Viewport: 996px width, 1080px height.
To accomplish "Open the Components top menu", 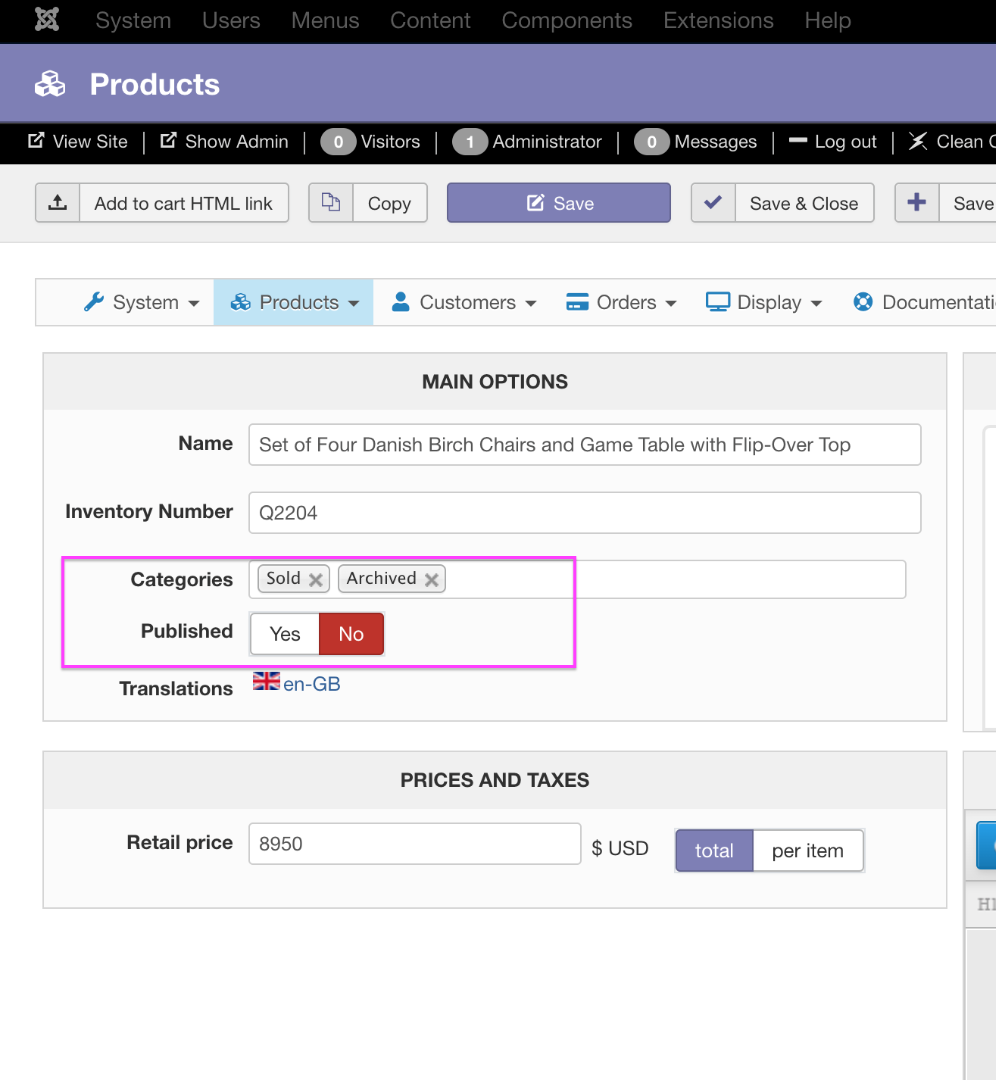I will [567, 20].
